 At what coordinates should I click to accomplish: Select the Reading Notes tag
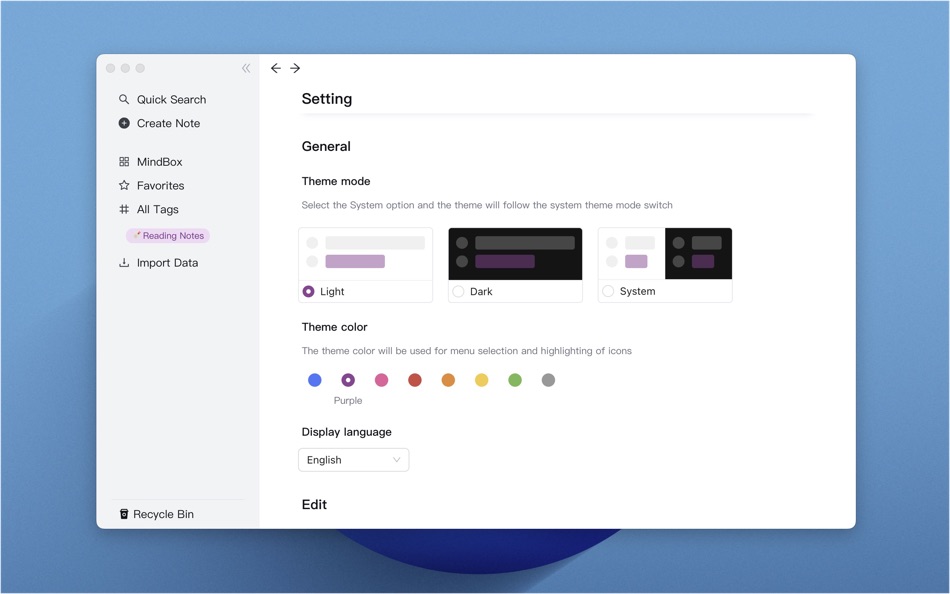168,236
